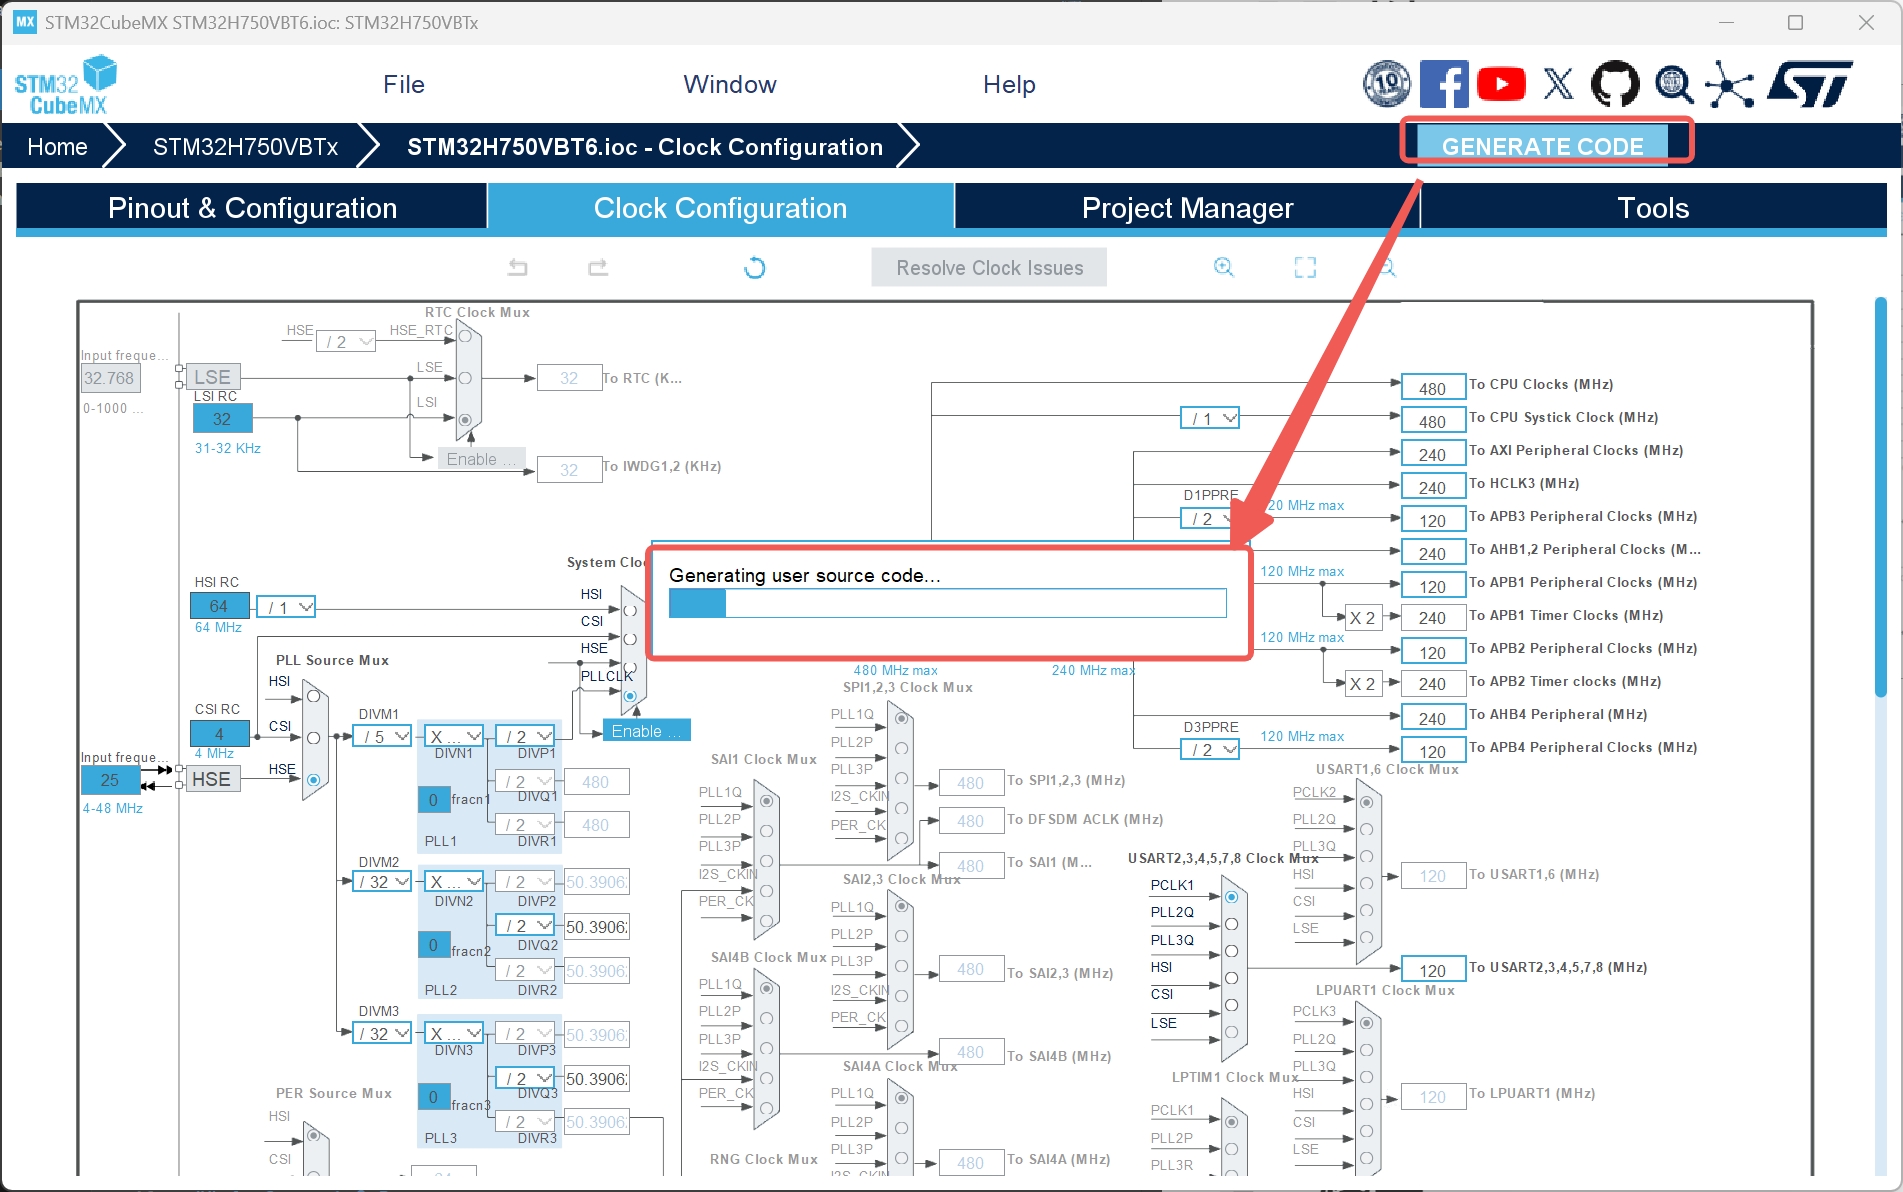Screen dimensions: 1903x1192
Task: Click the ST logo icon
Action: tap(1810, 84)
